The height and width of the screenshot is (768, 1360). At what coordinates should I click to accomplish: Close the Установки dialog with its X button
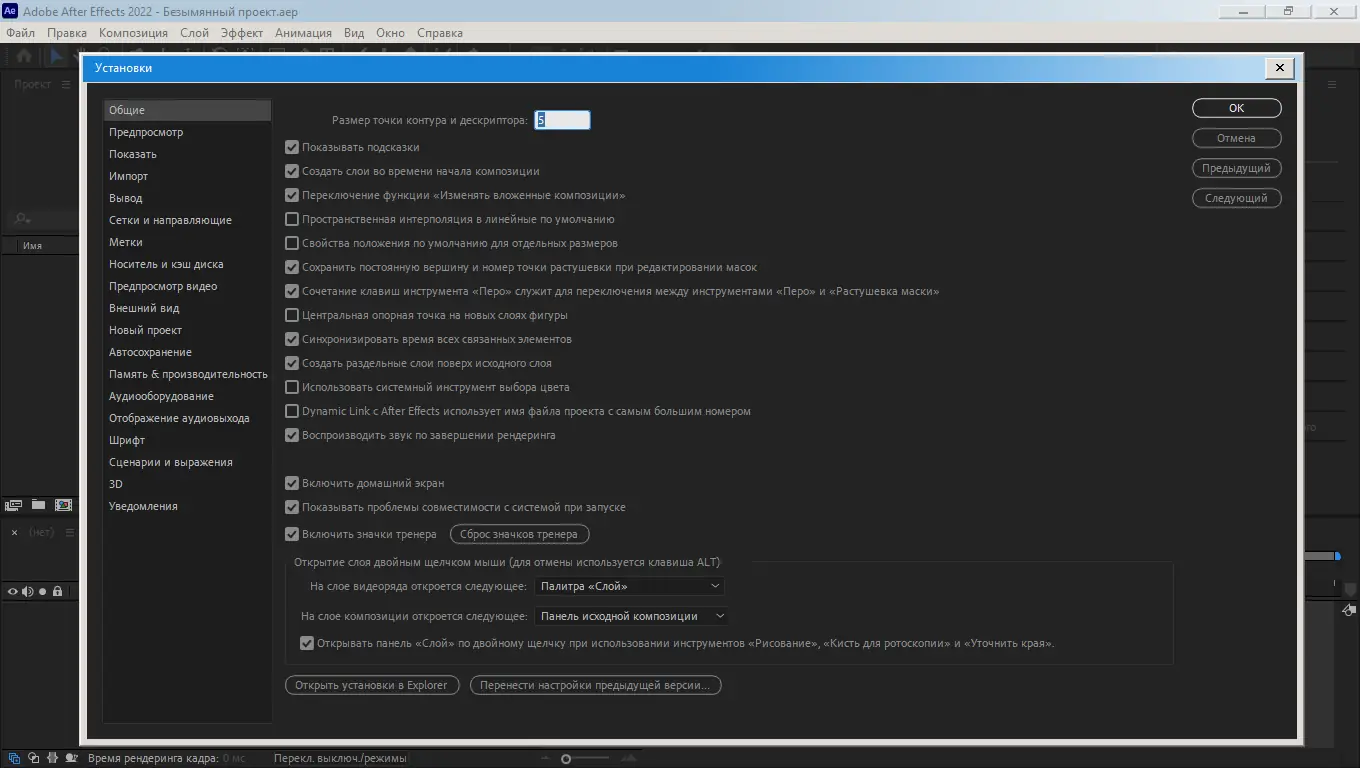1280,68
